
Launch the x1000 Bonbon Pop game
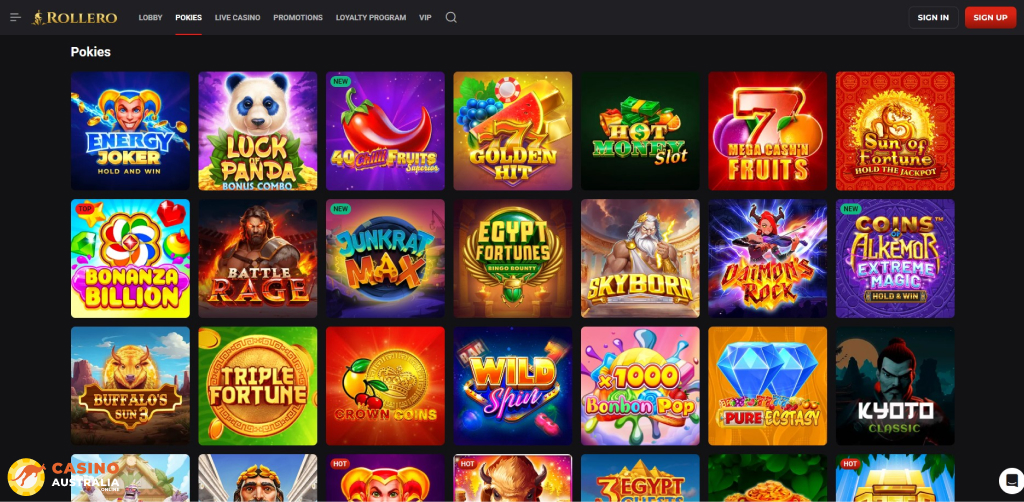[x=640, y=386]
